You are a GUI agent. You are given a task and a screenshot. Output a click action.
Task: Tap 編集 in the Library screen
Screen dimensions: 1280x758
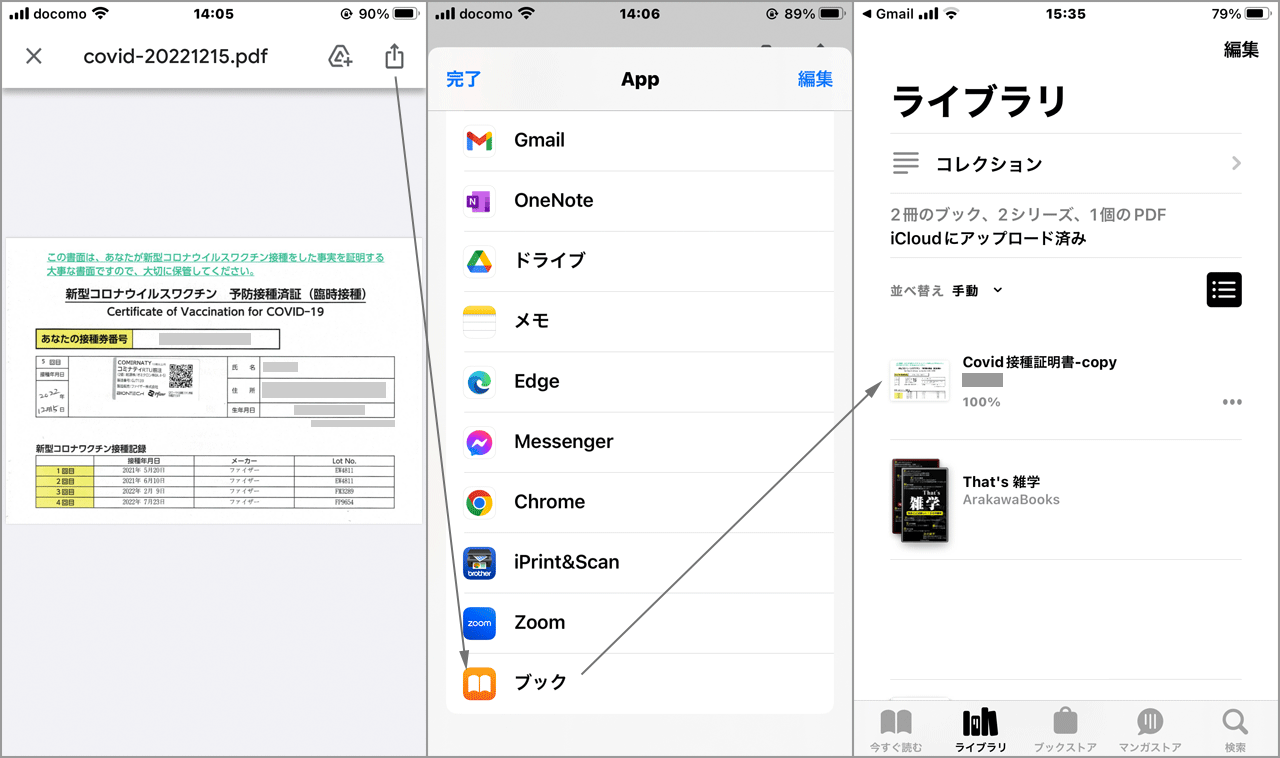pos(1241,50)
